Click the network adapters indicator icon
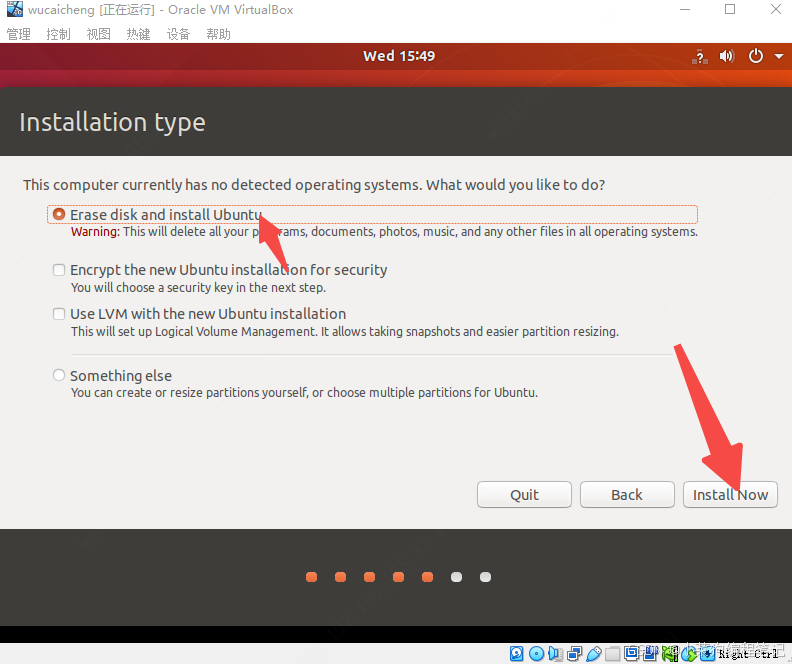The height and width of the screenshot is (664, 792). (574, 654)
